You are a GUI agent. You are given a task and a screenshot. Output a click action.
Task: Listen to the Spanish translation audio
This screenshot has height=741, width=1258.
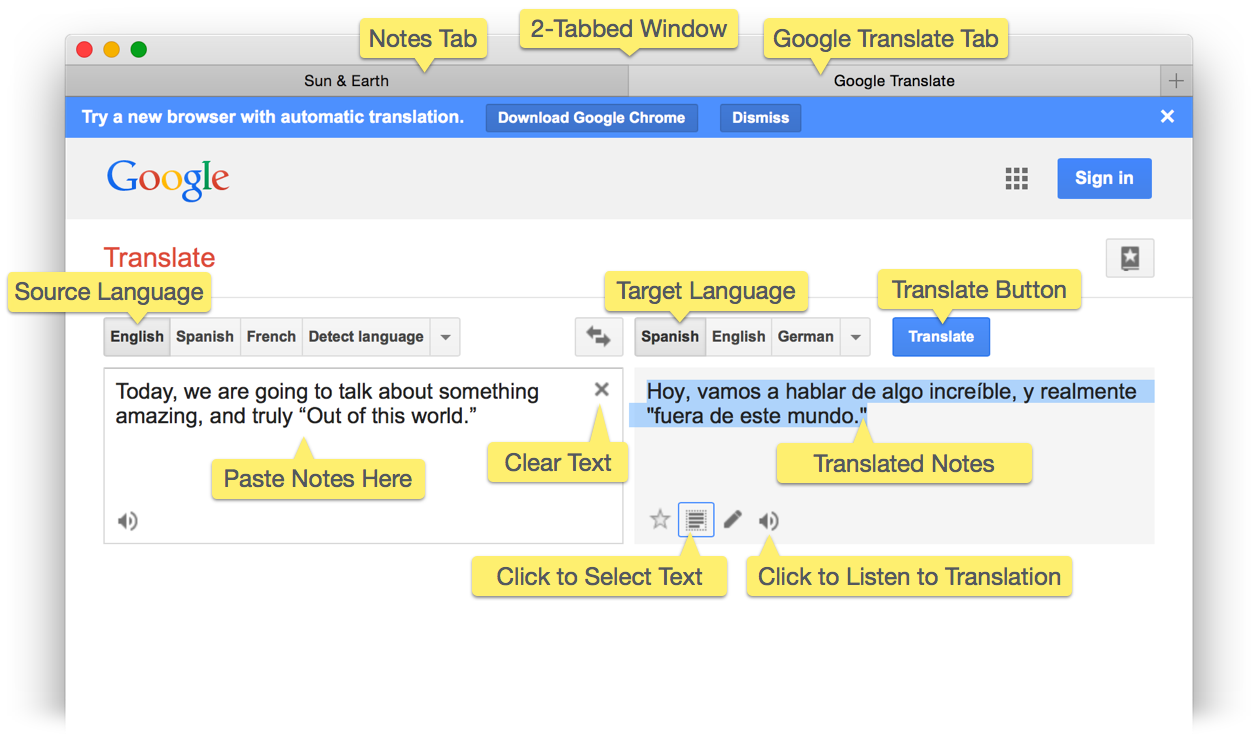pyautogui.click(x=768, y=520)
